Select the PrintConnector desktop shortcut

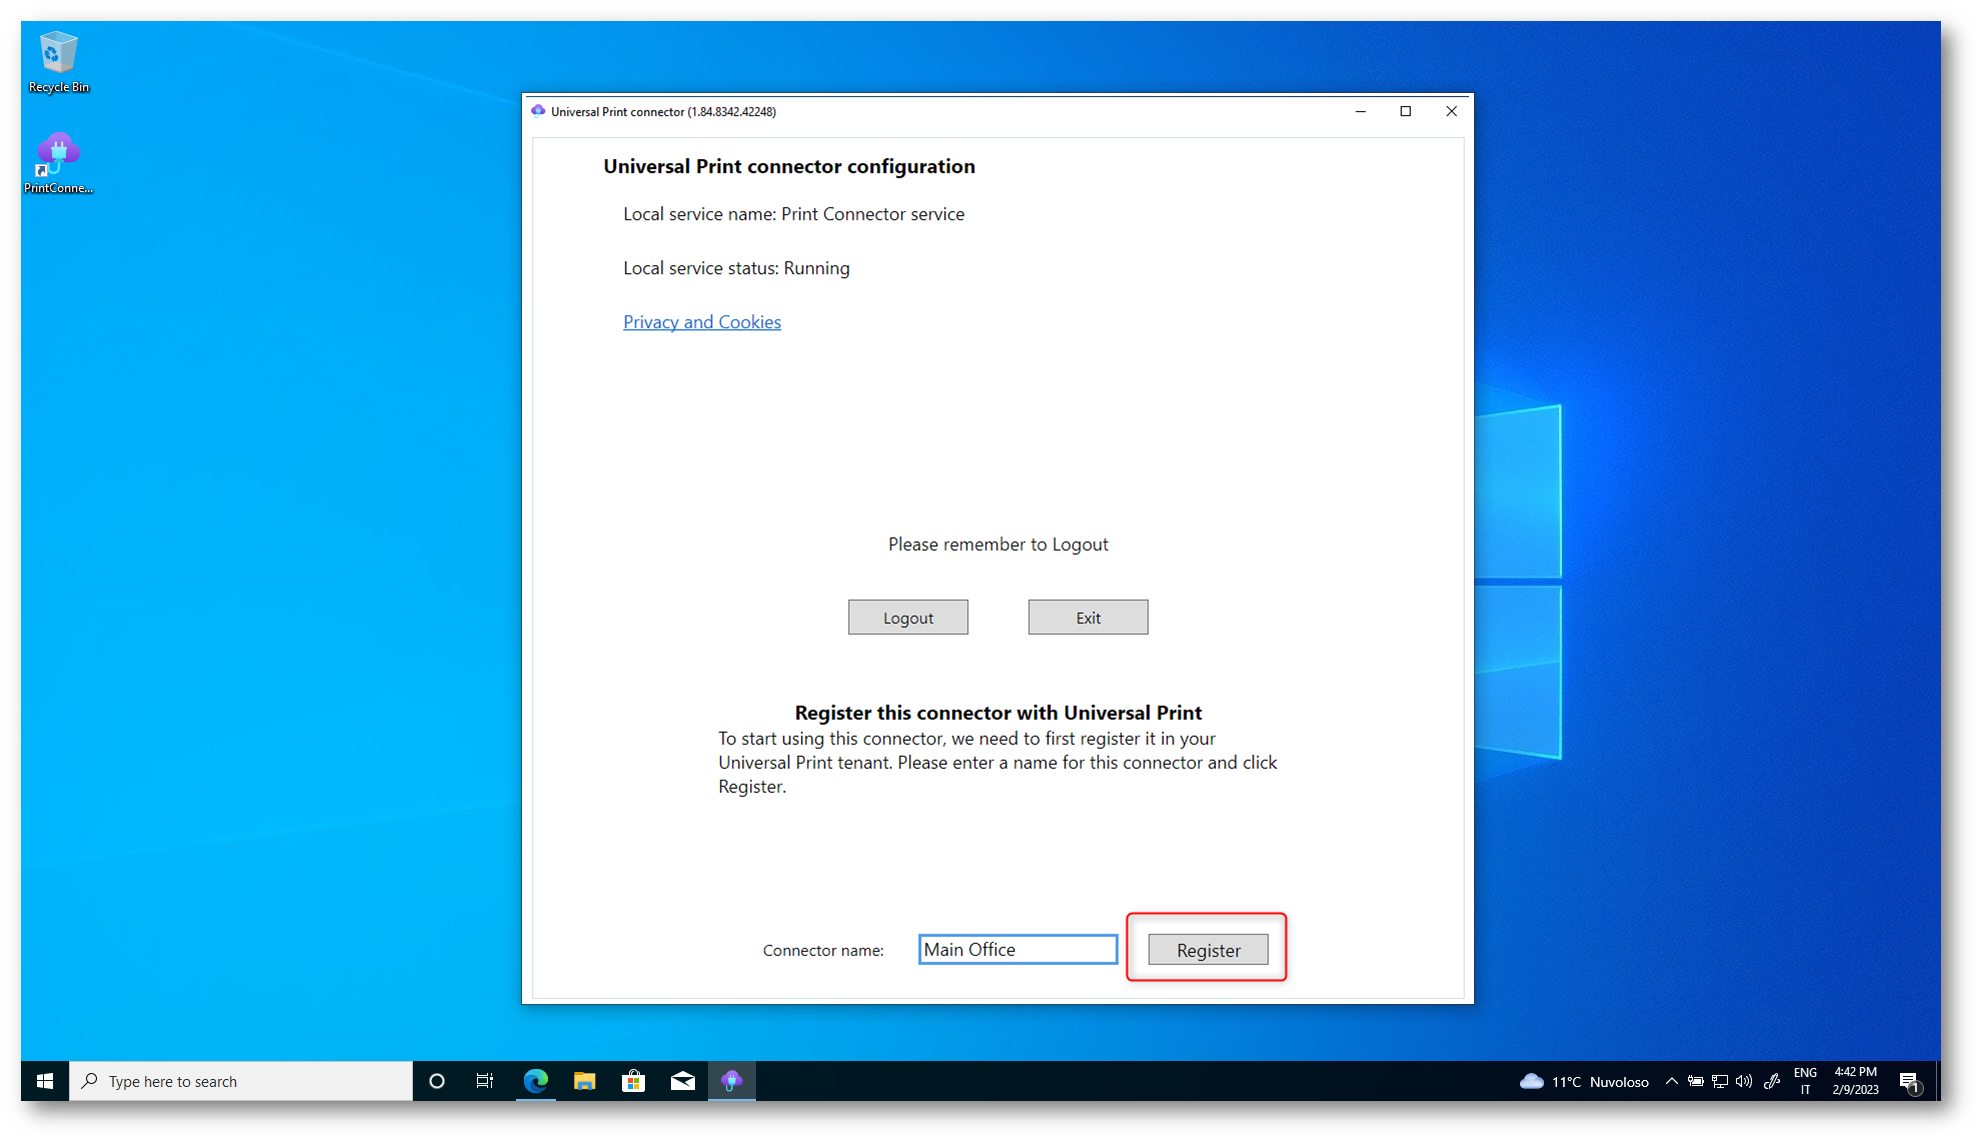point(58,162)
